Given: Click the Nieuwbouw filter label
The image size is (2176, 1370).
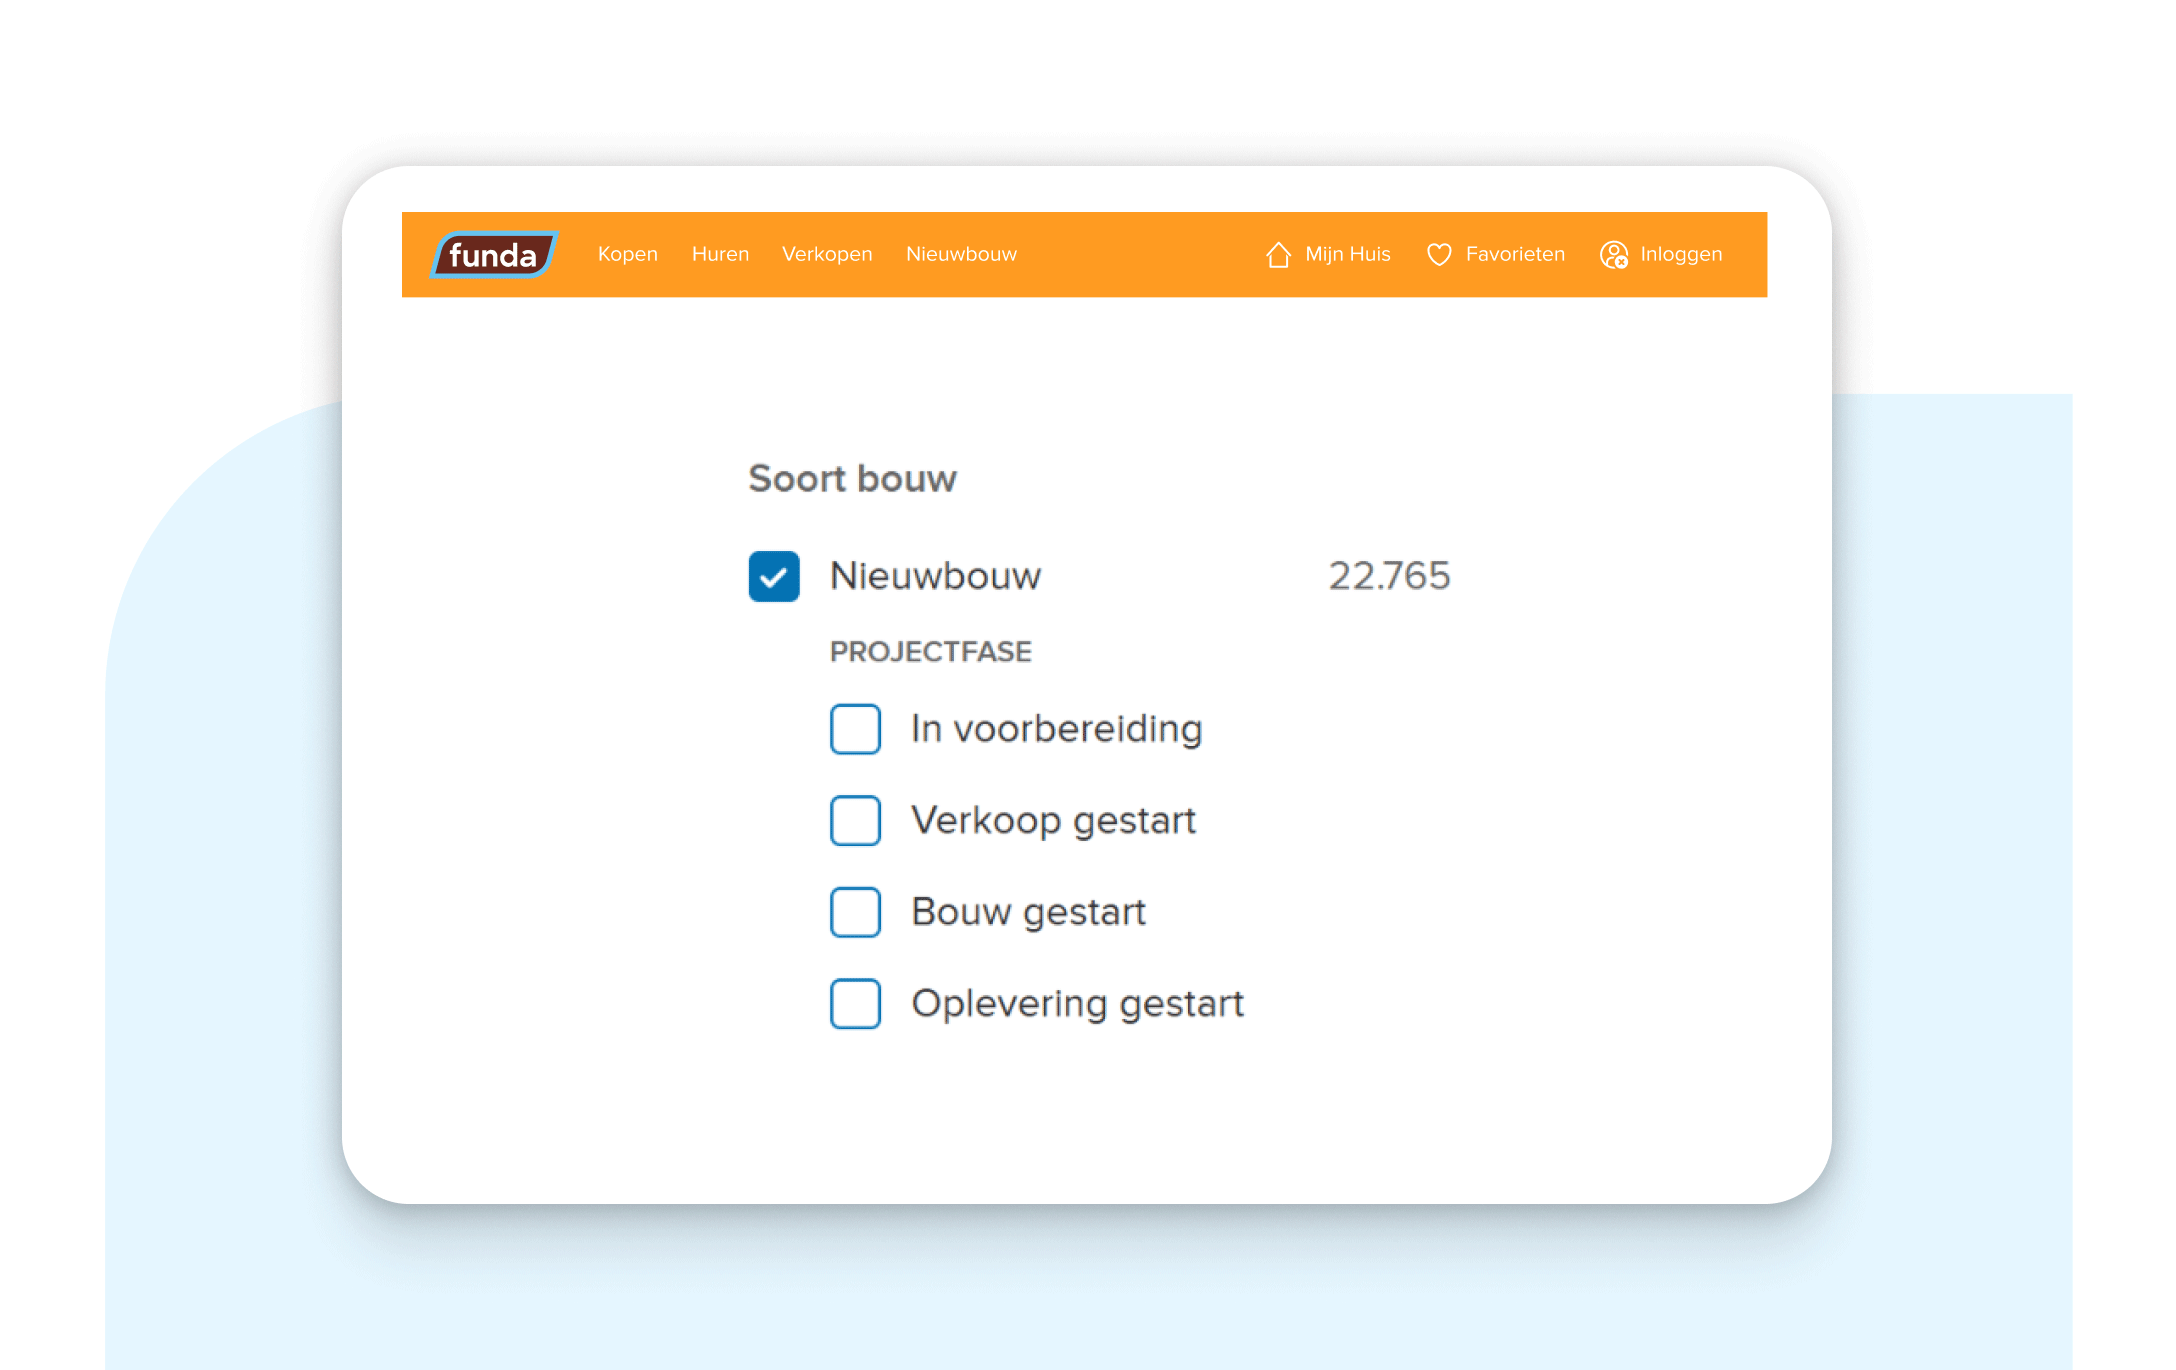Looking at the screenshot, I should (x=935, y=576).
